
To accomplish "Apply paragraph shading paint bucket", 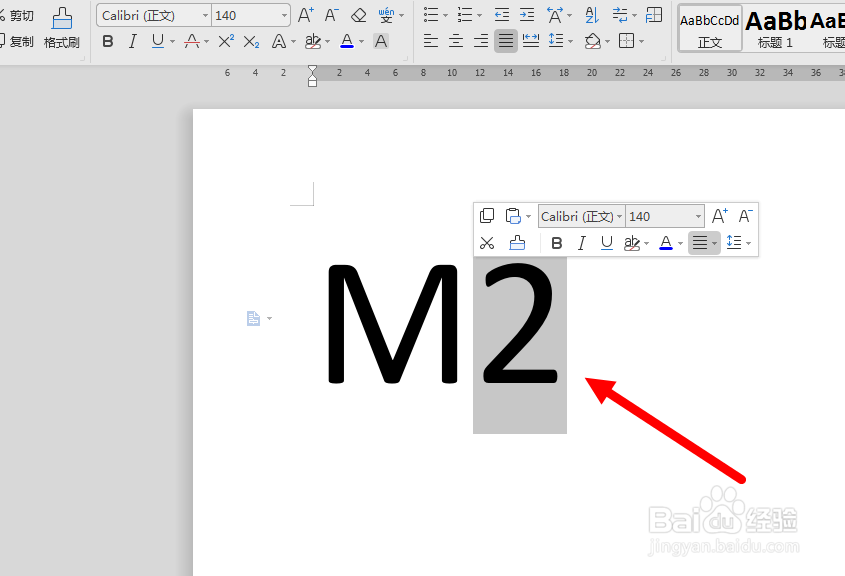I will pyautogui.click(x=593, y=41).
